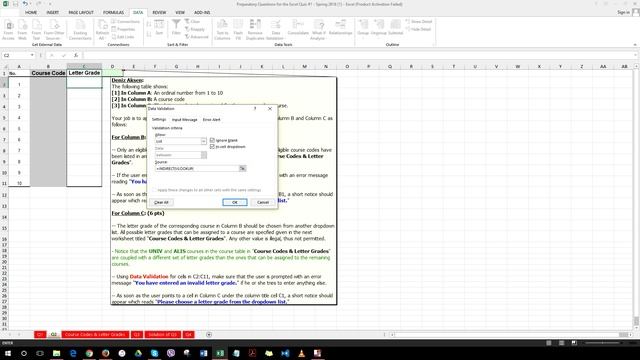Click the Consolidate icon
This screenshot has width=640, height=360.
(x=298, y=28)
